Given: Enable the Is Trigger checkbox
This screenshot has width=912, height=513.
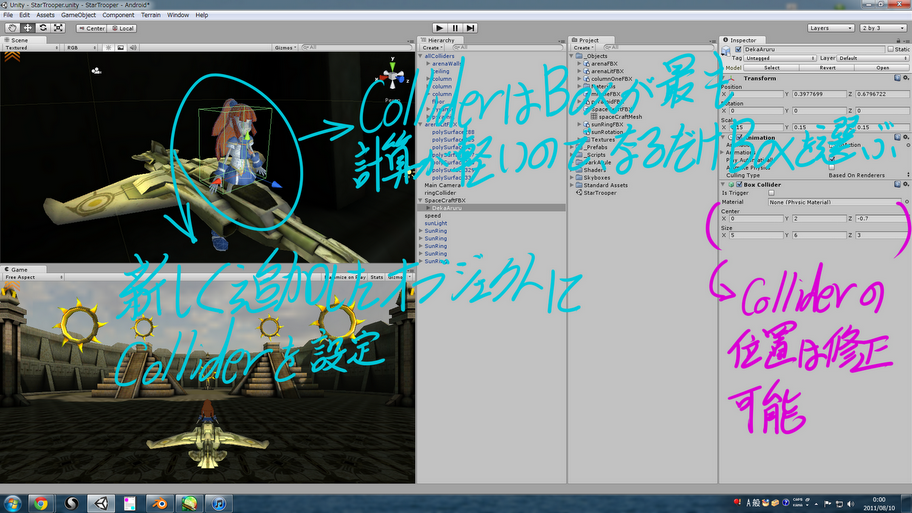Looking at the screenshot, I should (771, 193).
